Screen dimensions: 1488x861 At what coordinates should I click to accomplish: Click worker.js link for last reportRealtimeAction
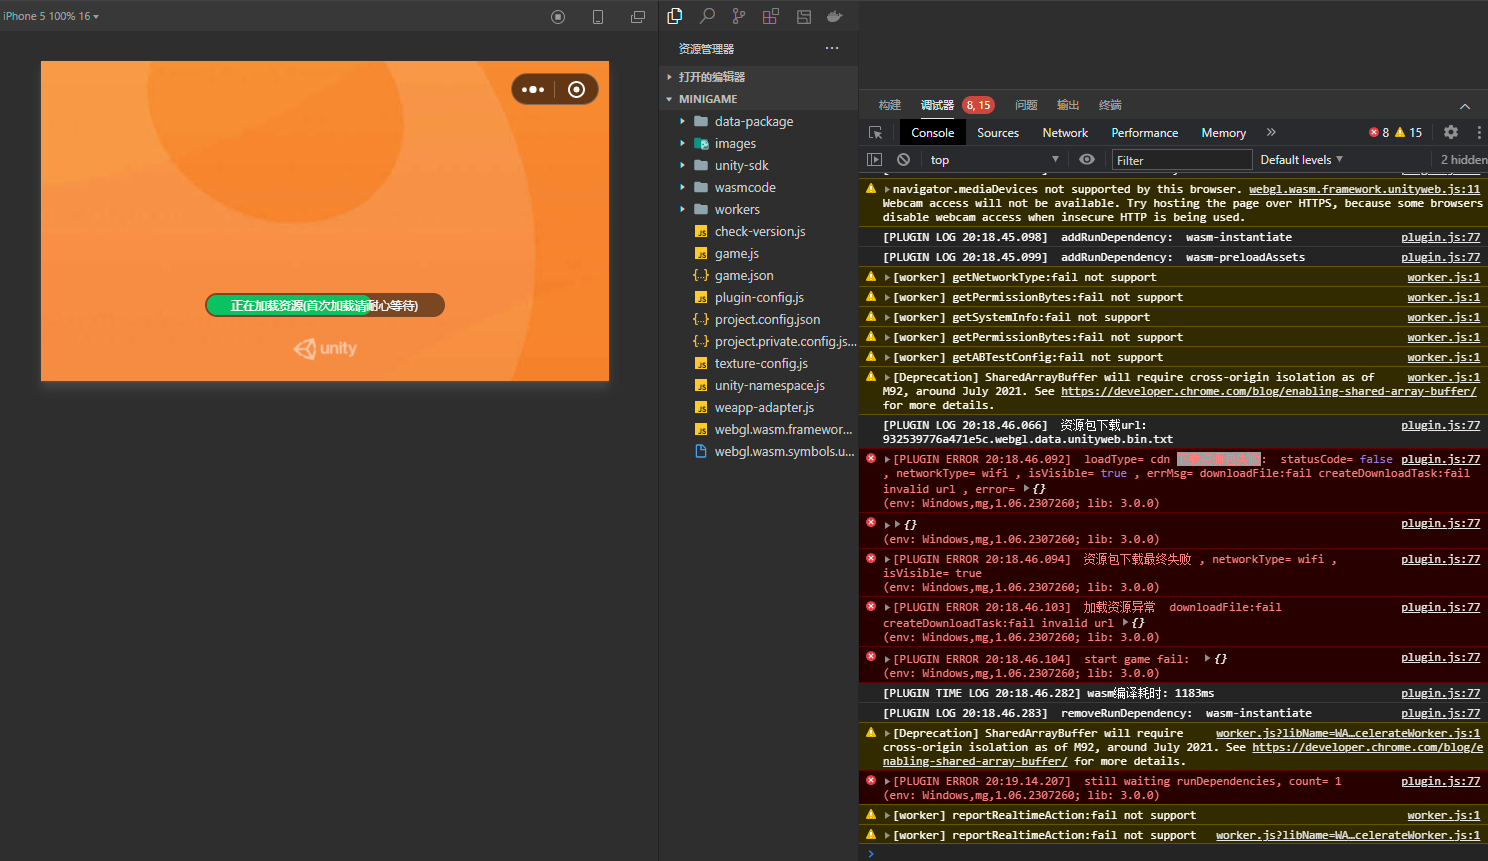pyautogui.click(x=1348, y=835)
